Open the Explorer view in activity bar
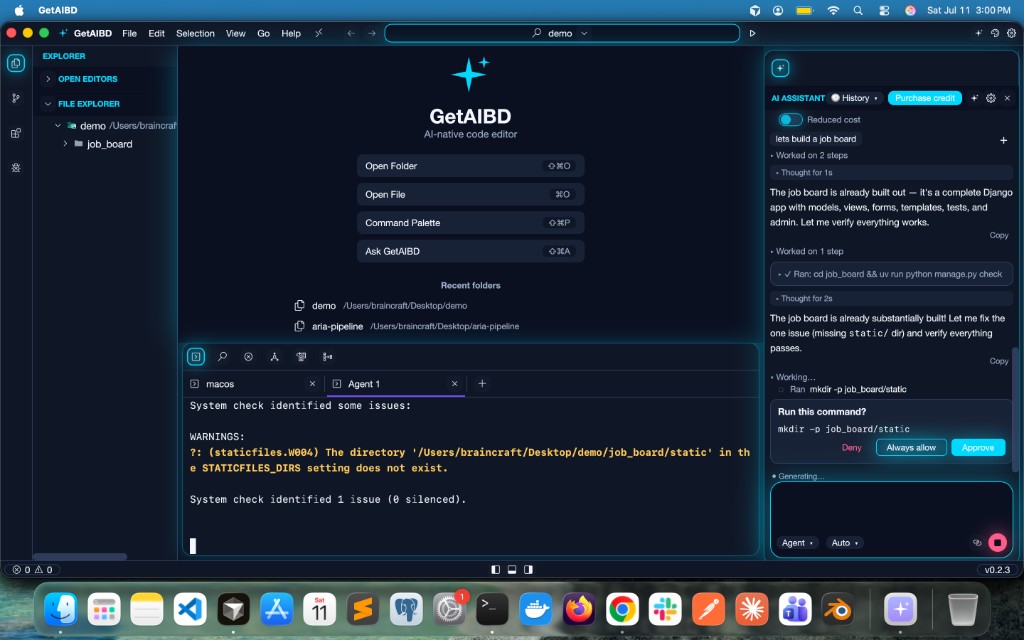Screen dimensions: 1024x640 click(x=16, y=63)
